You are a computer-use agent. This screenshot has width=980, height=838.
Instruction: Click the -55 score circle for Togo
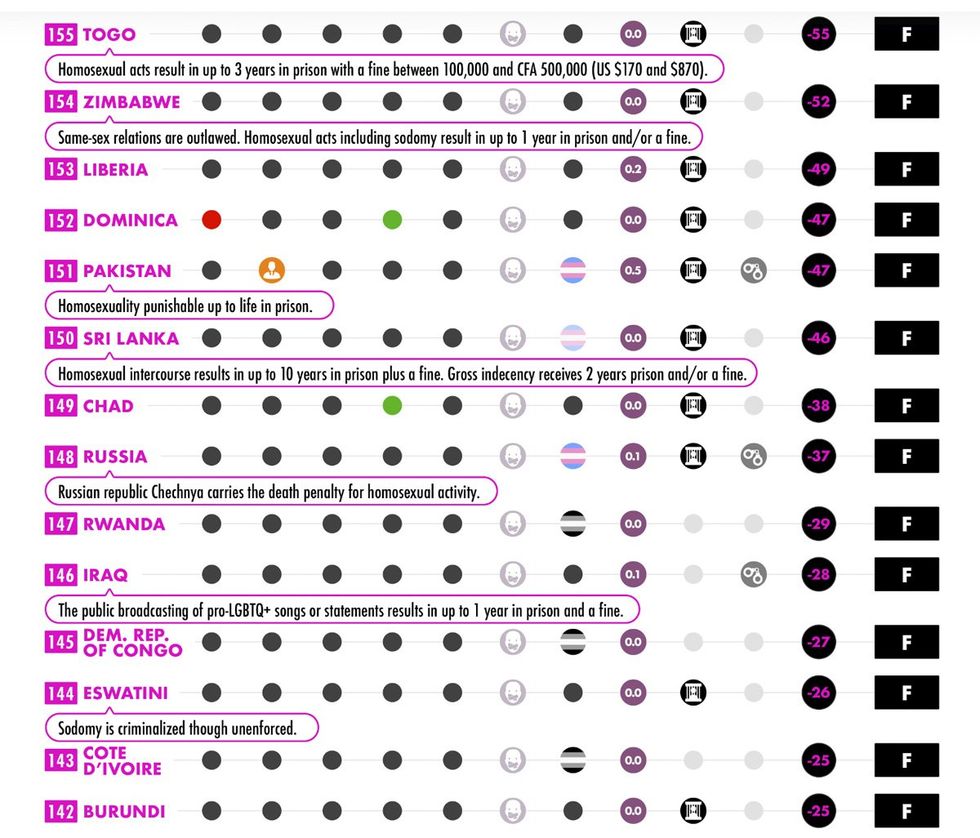tap(819, 35)
